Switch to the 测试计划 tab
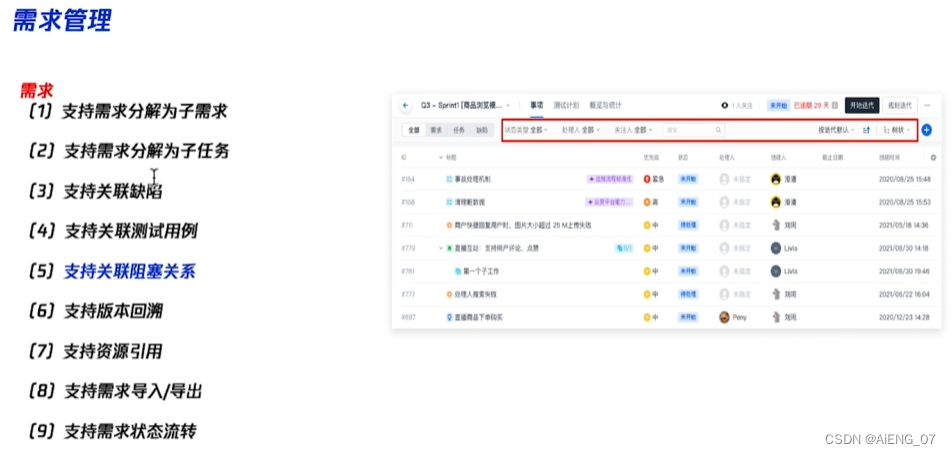Viewport: 951px width, 455px height. (566, 105)
